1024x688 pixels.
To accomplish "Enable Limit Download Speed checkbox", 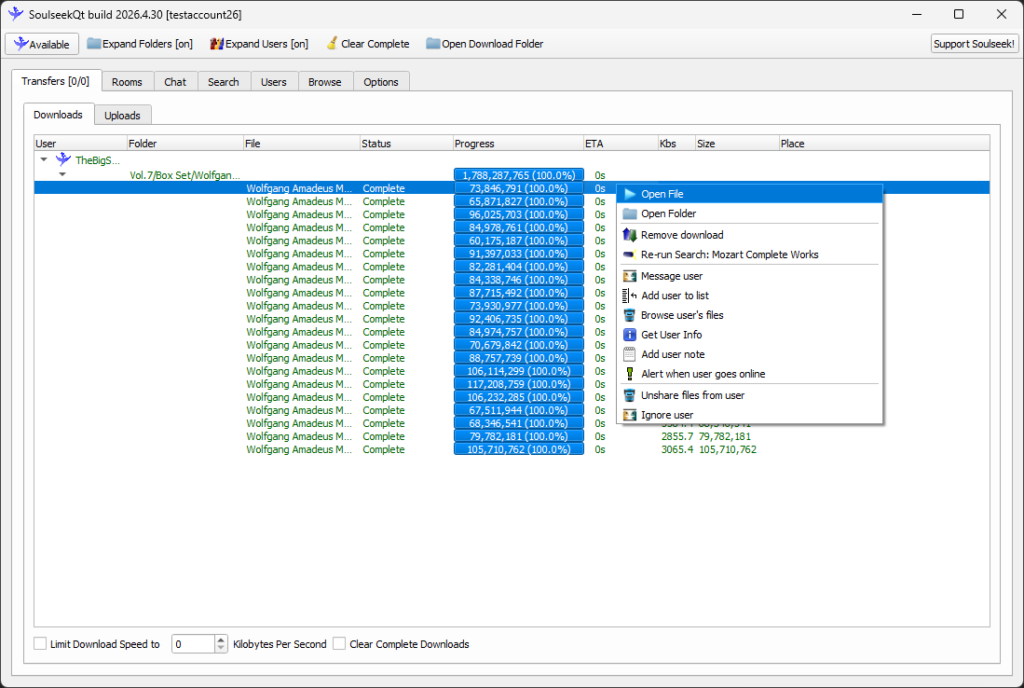I will (x=40, y=644).
